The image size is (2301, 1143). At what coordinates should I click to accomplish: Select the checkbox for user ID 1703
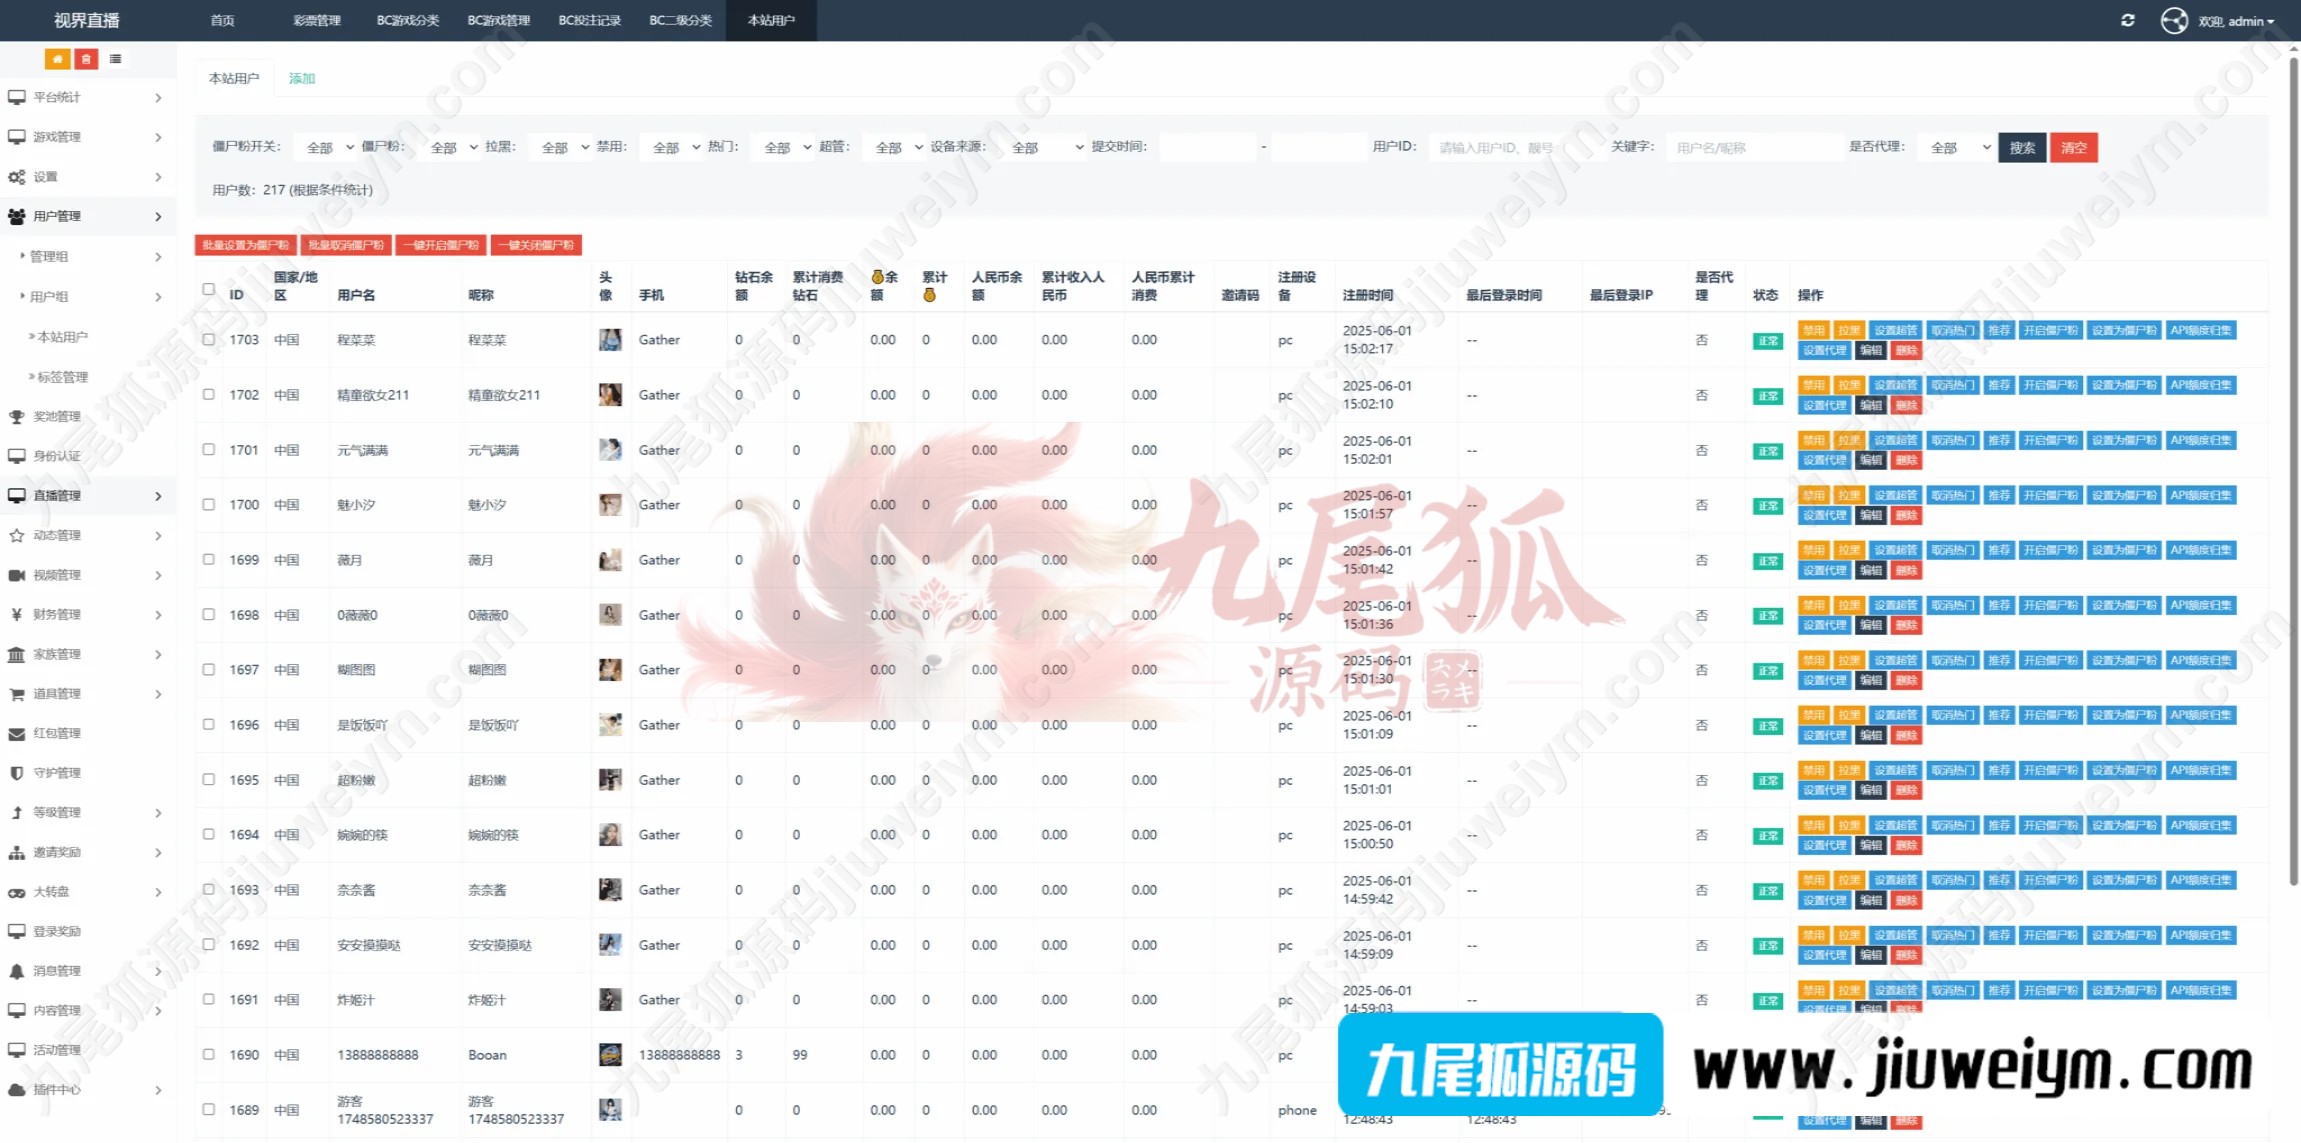coord(208,339)
